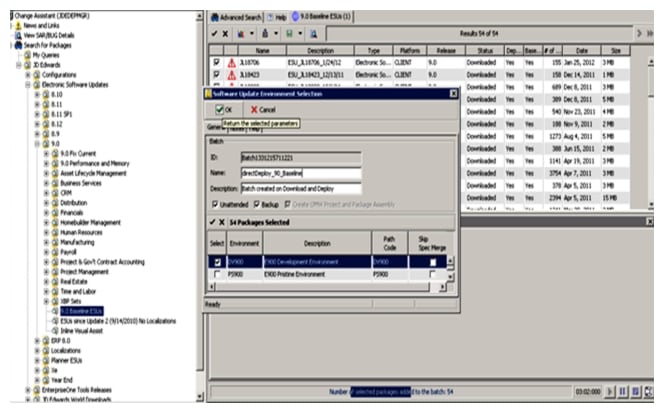Click the tree panel's down scroll arrow
The height and width of the screenshot is (420, 657).
click(199, 396)
